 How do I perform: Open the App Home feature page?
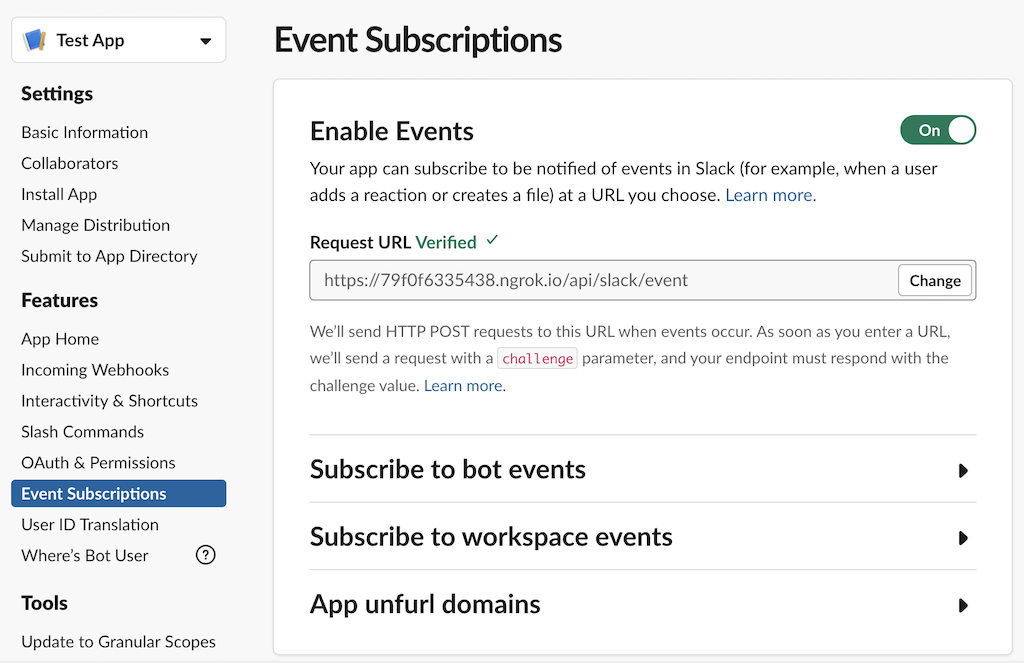(60, 339)
